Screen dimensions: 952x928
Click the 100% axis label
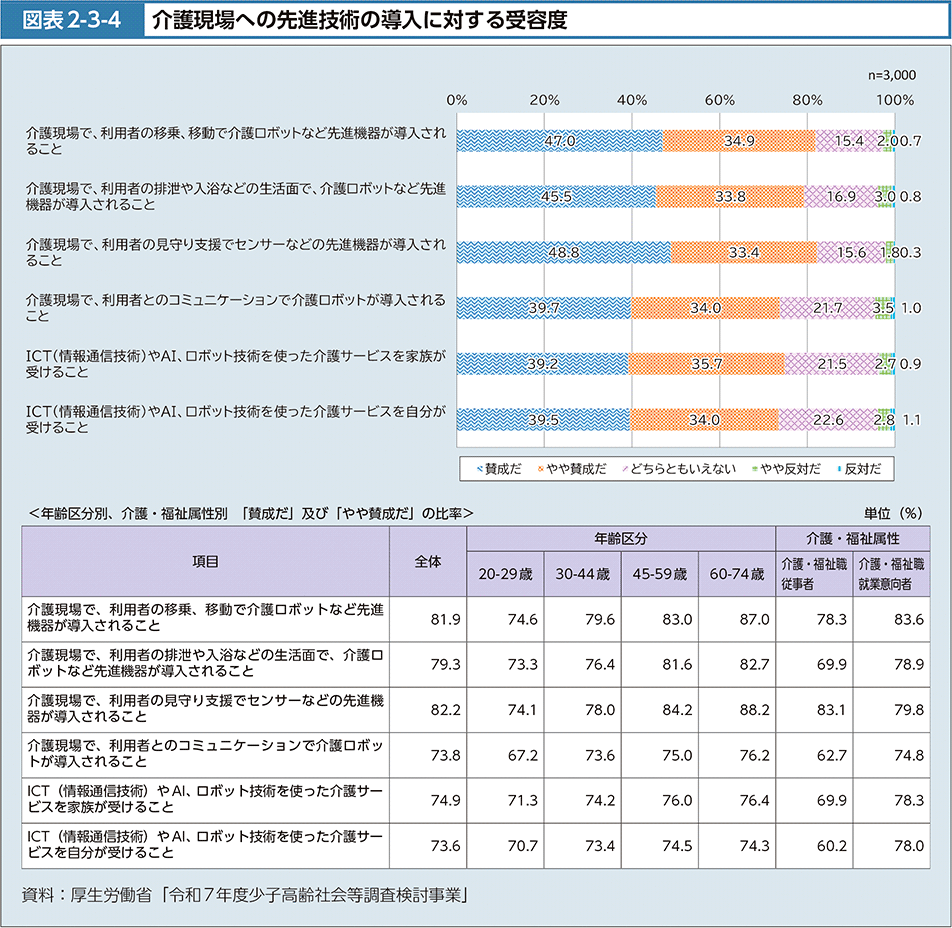click(894, 100)
